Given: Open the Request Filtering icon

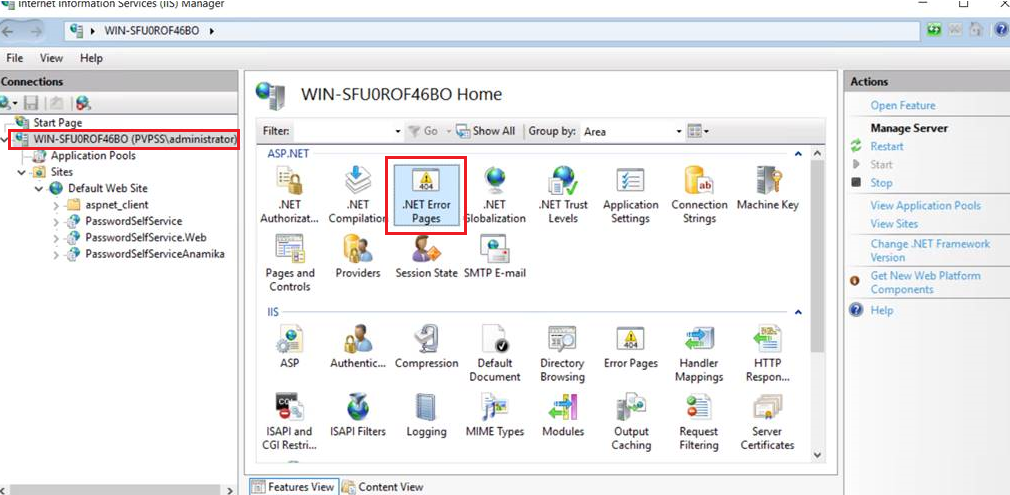Looking at the screenshot, I should pyautogui.click(x=699, y=419).
